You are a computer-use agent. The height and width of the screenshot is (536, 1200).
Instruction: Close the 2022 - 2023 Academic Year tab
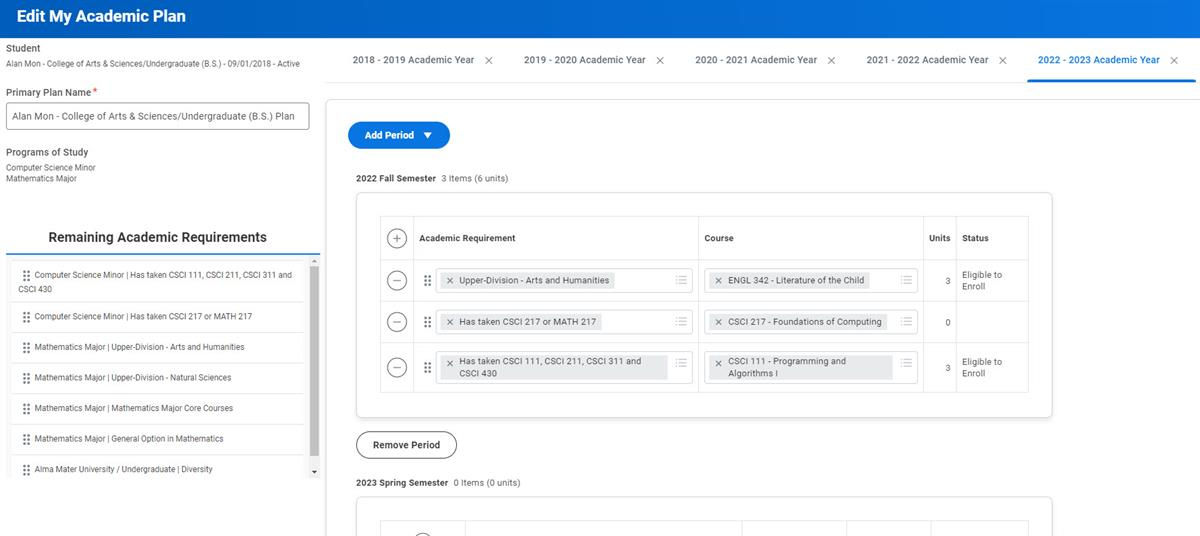coord(1174,61)
